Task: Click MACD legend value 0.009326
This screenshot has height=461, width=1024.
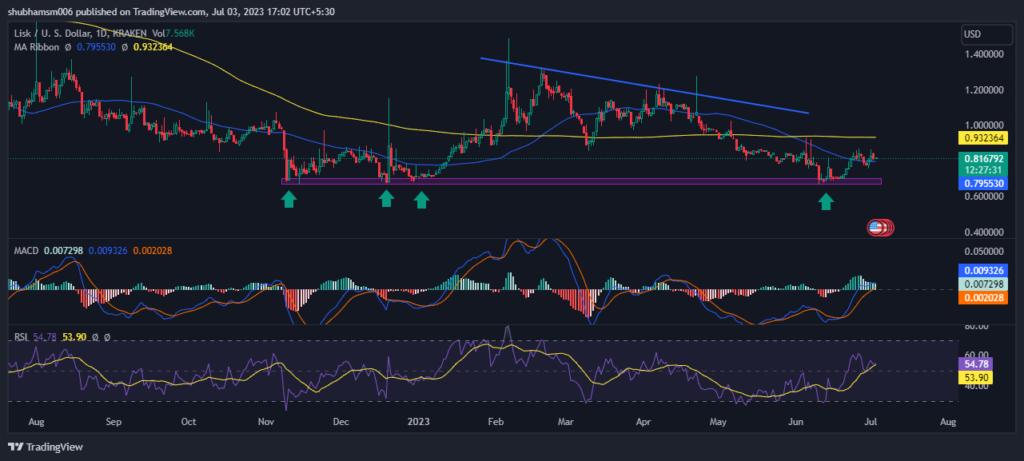Action: tap(108, 250)
